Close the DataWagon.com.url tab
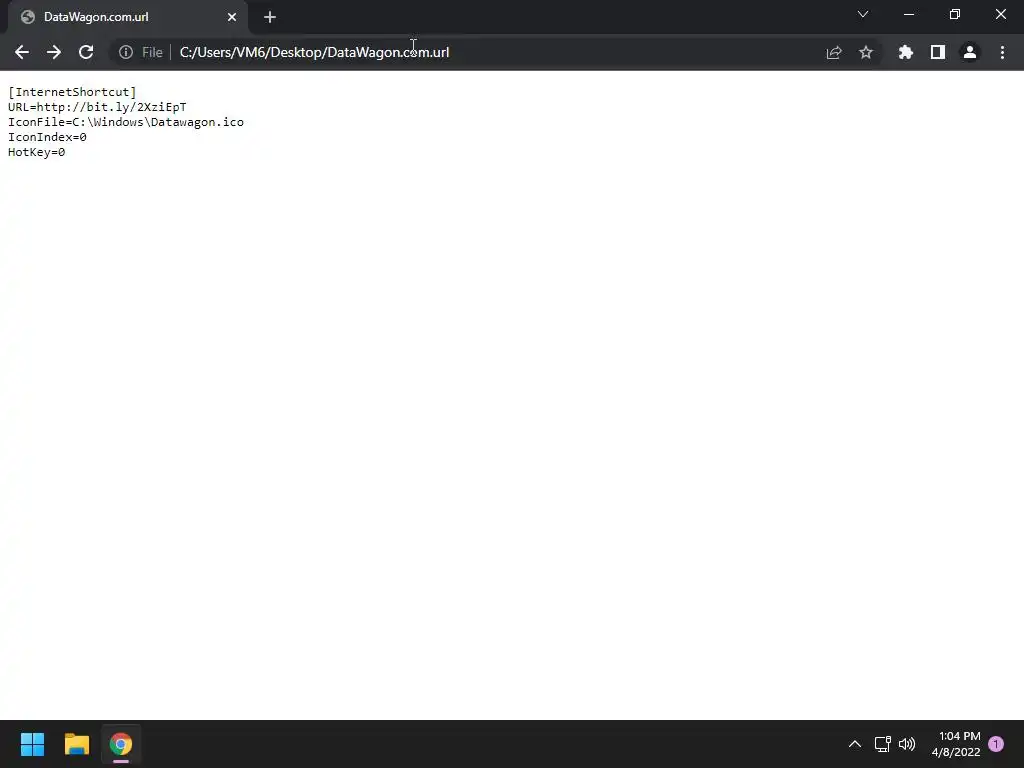The image size is (1024, 768). [232, 17]
